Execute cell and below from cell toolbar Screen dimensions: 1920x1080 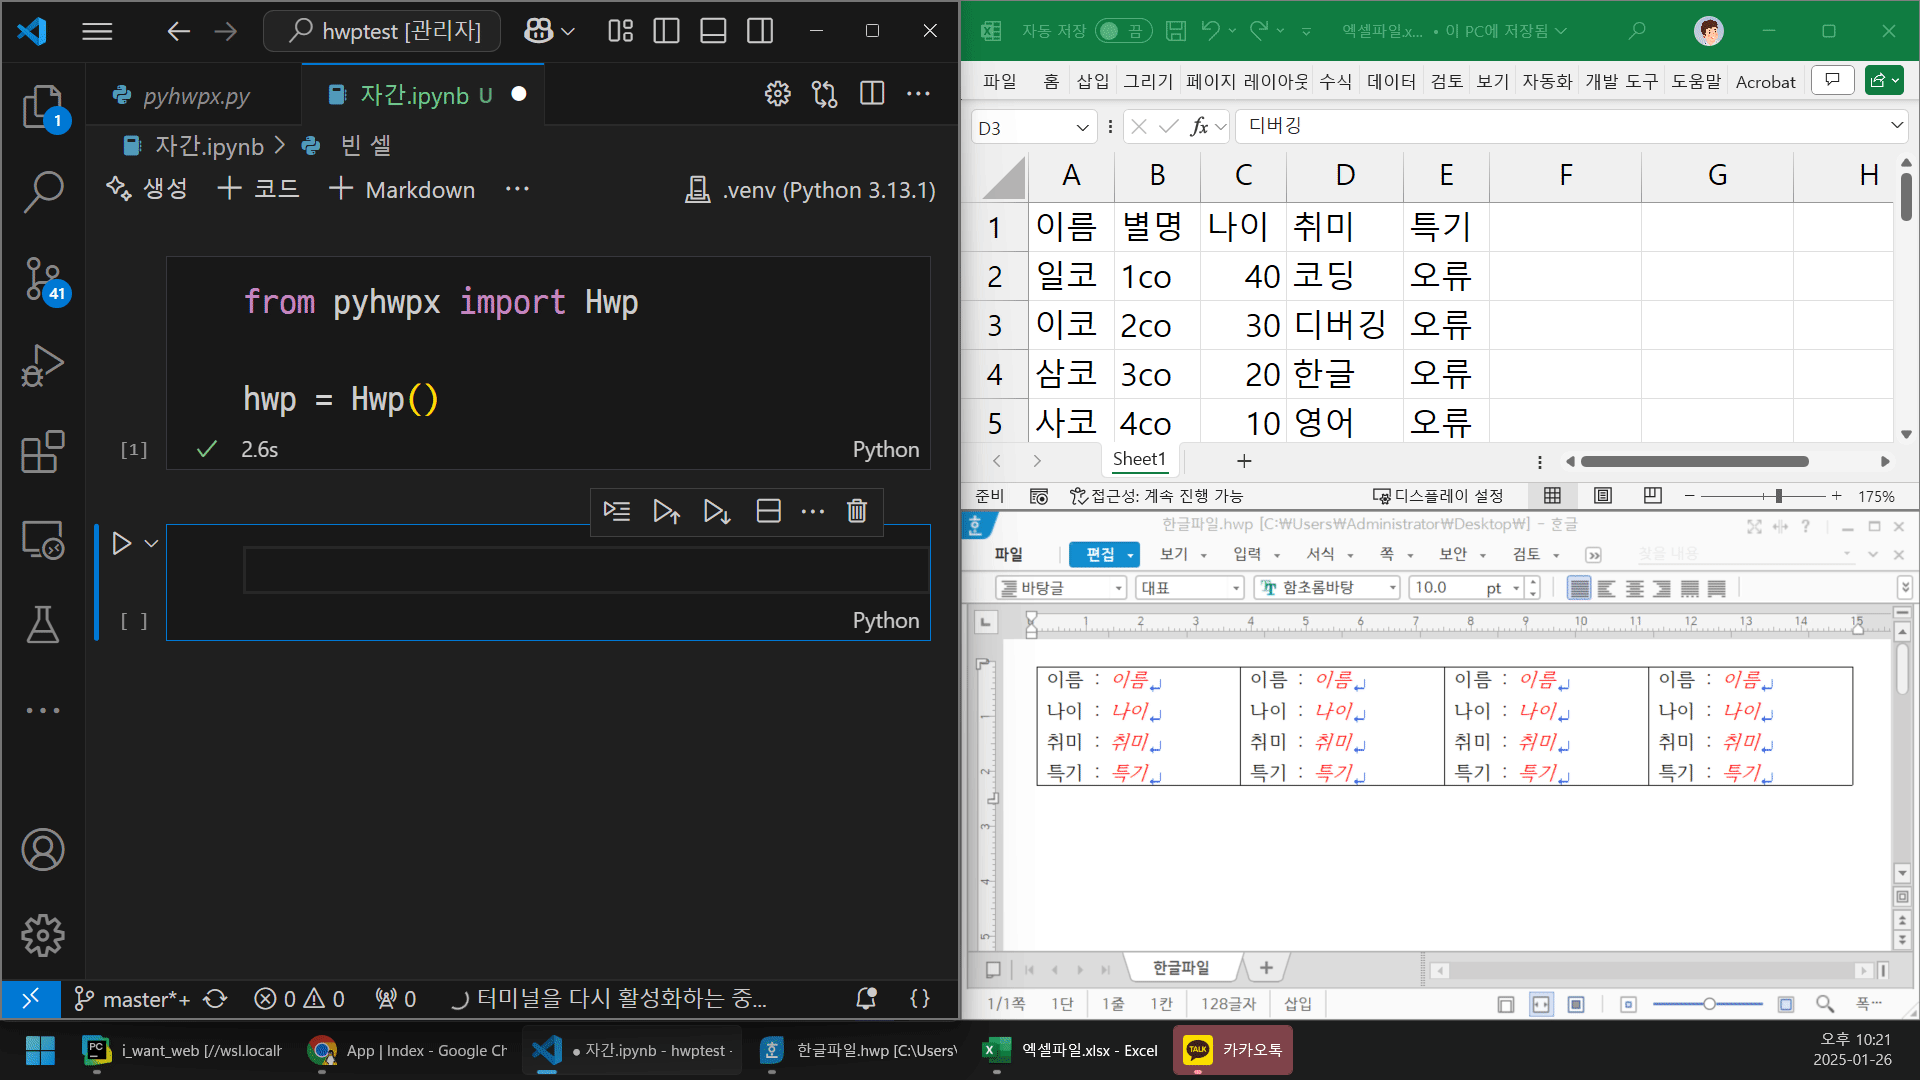(717, 511)
